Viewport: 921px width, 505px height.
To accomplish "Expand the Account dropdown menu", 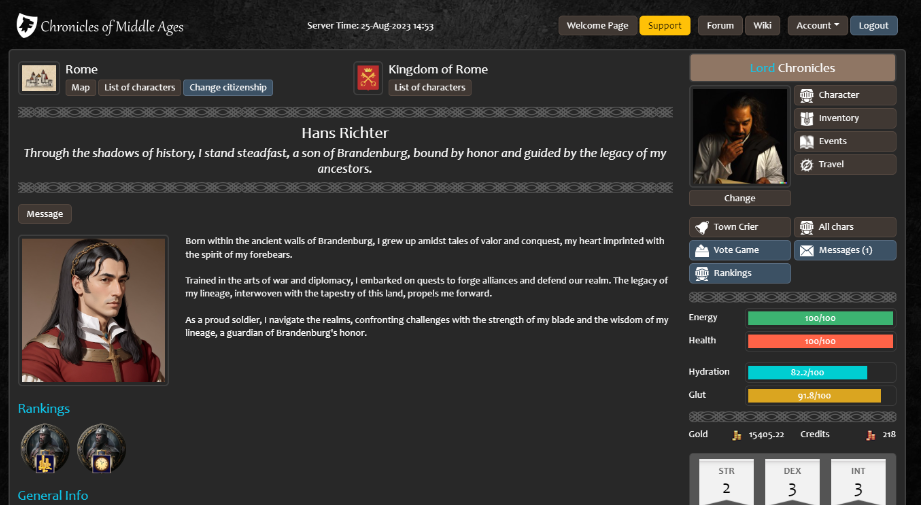I will (x=816, y=26).
